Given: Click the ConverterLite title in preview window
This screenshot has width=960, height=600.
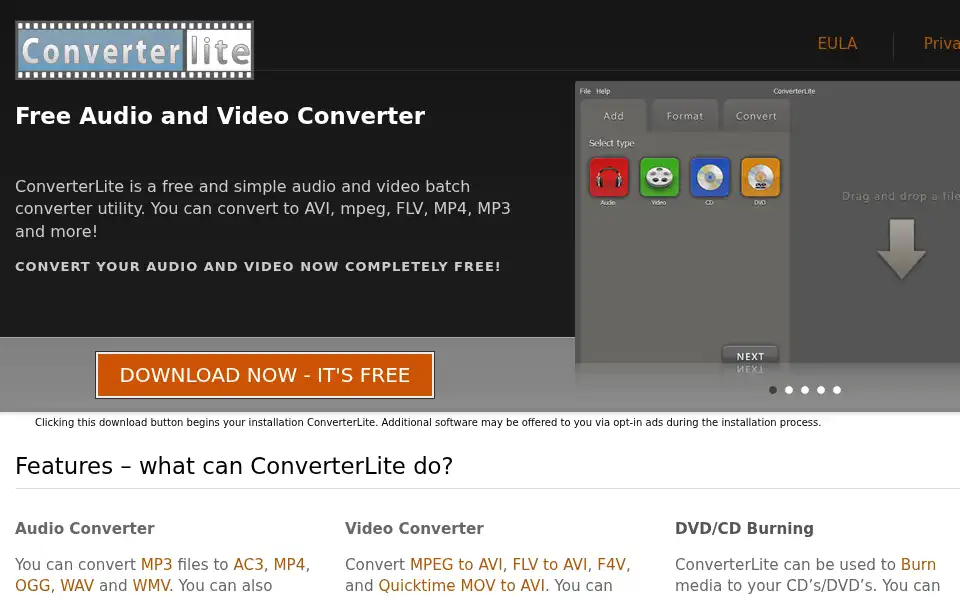Looking at the screenshot, I should point(793,91).
